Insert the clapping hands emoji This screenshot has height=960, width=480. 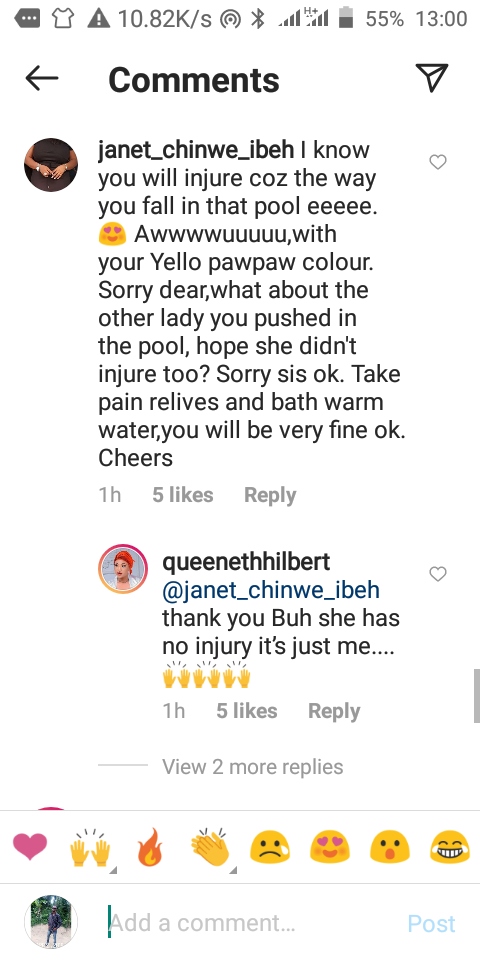coord(210,849)
